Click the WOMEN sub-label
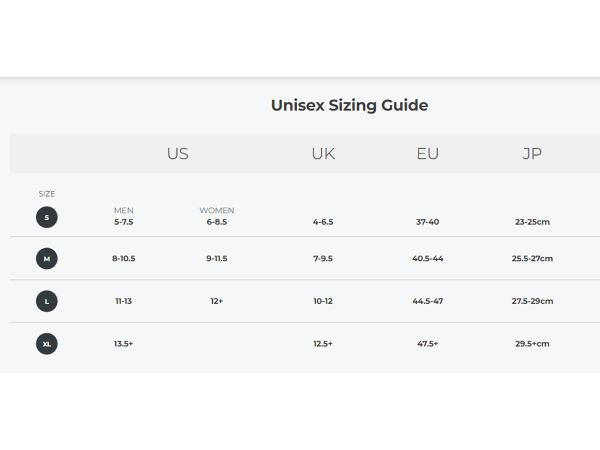Screen dimensions: 600x450 click(x=217, y=210)
